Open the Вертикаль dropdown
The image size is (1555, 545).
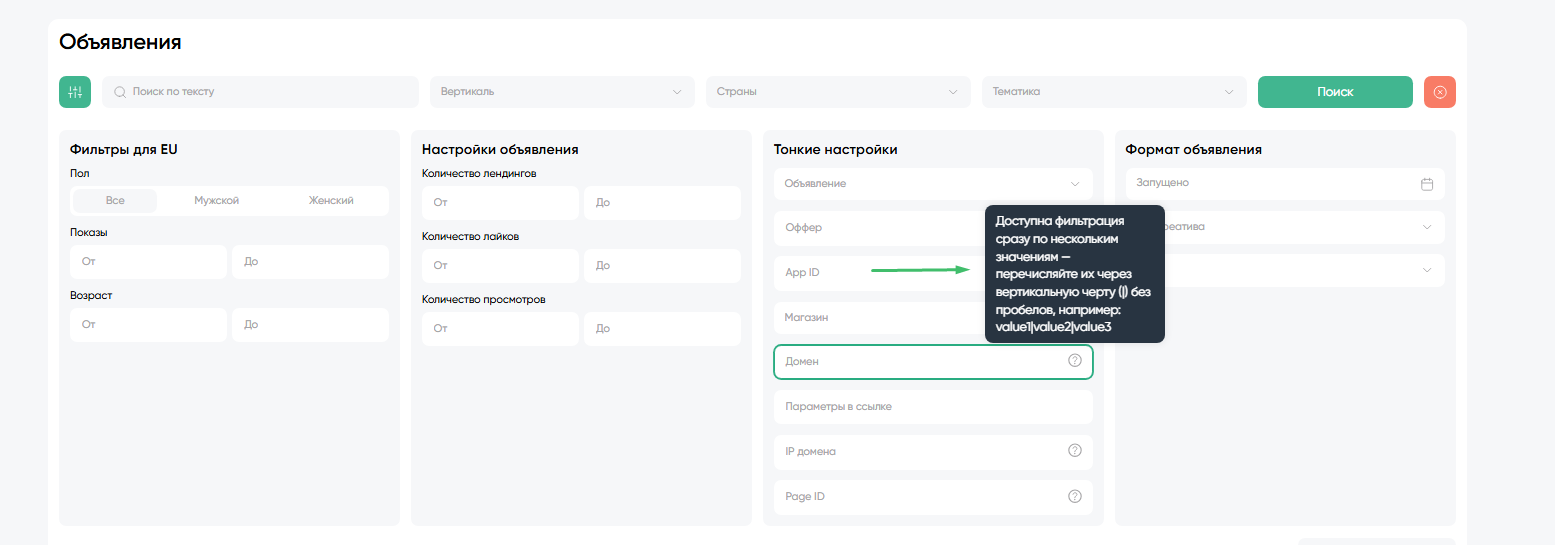tap(562, 92)
